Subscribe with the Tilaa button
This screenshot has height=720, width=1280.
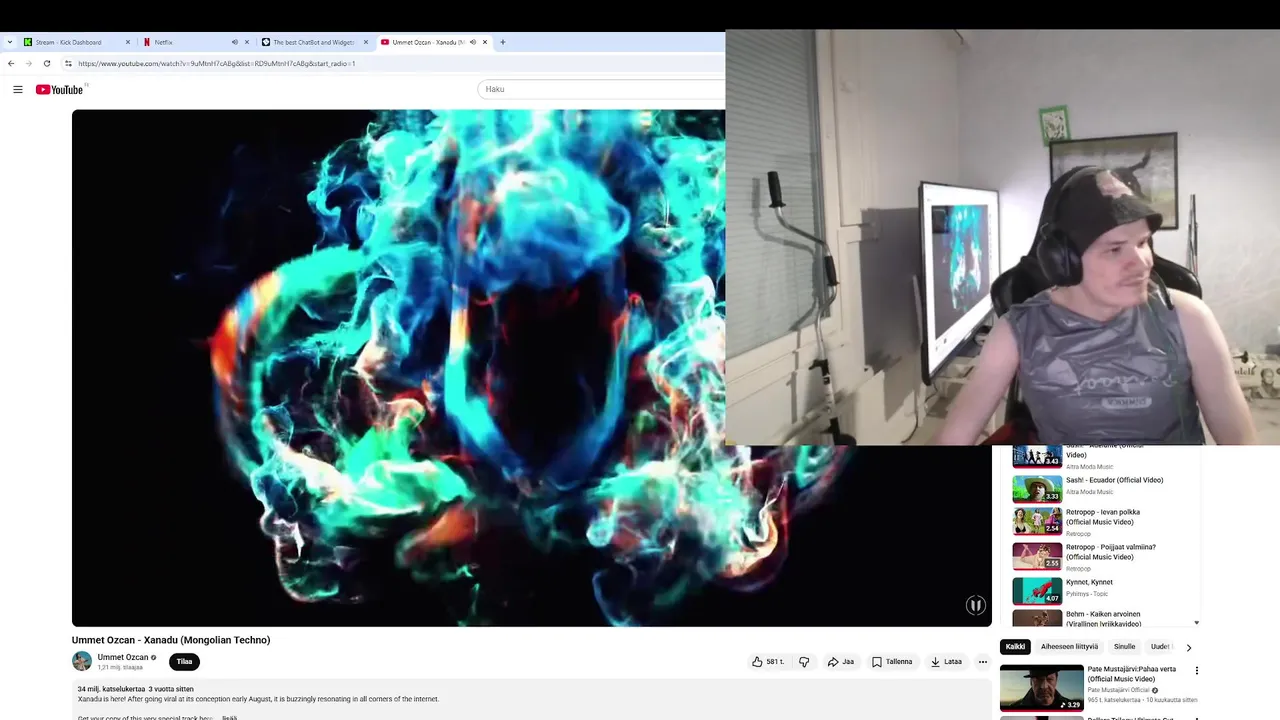(184, 661)
